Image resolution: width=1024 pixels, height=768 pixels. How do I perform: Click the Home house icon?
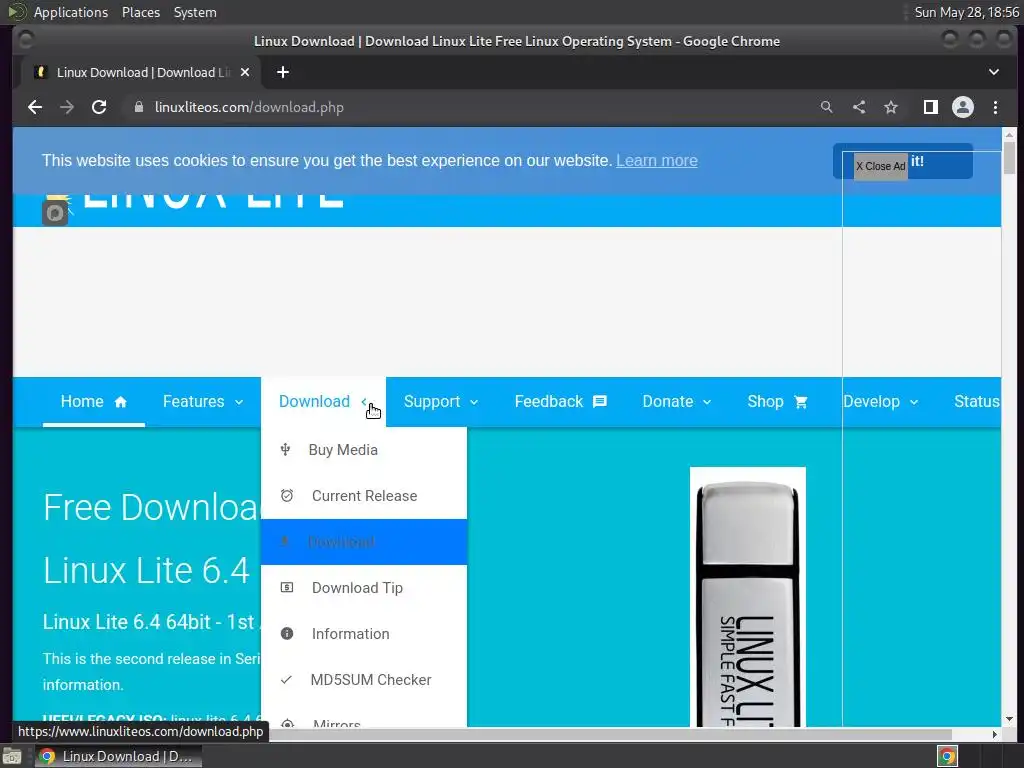tap(121, 402)
